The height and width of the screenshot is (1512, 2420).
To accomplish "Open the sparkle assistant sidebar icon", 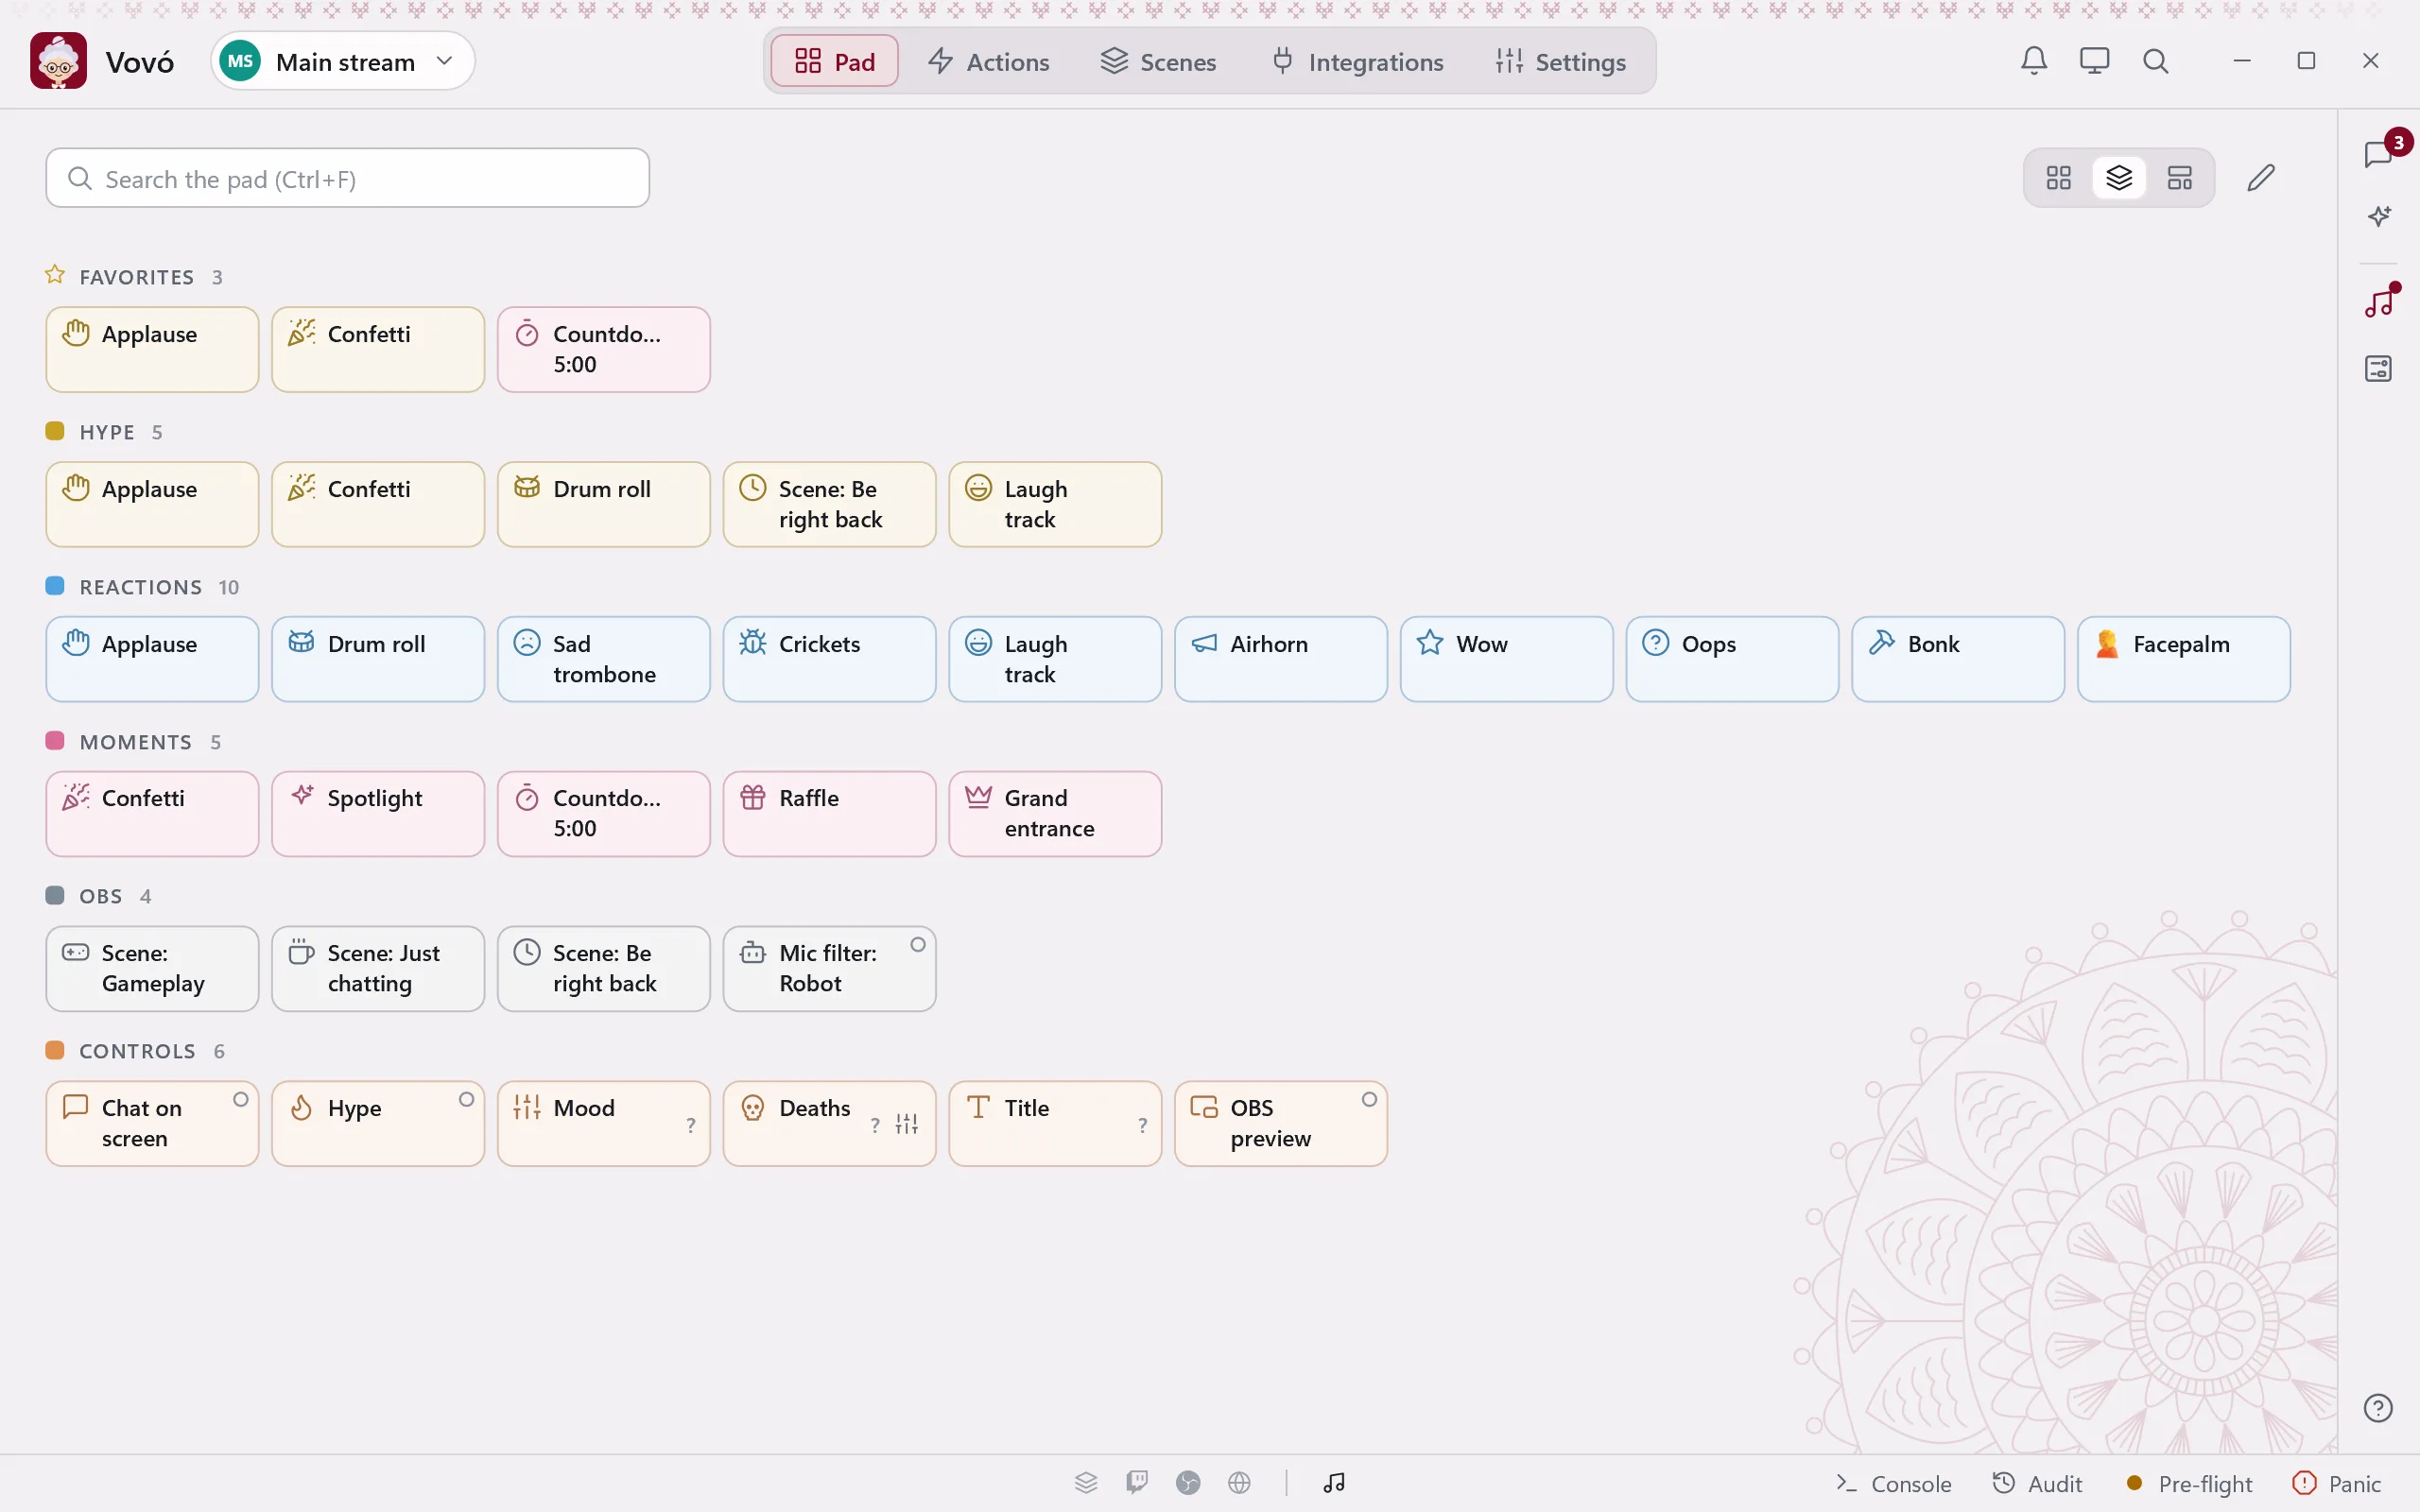I will pos(2379,216).
